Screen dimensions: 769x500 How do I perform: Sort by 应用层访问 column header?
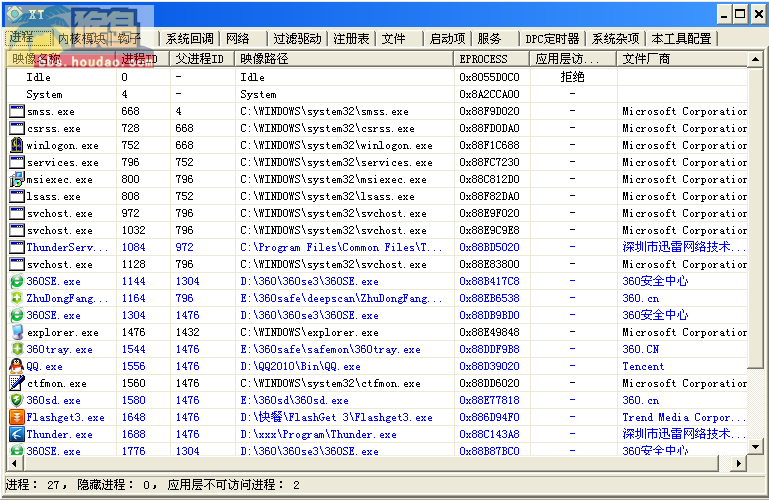click(x=573, y=59)
